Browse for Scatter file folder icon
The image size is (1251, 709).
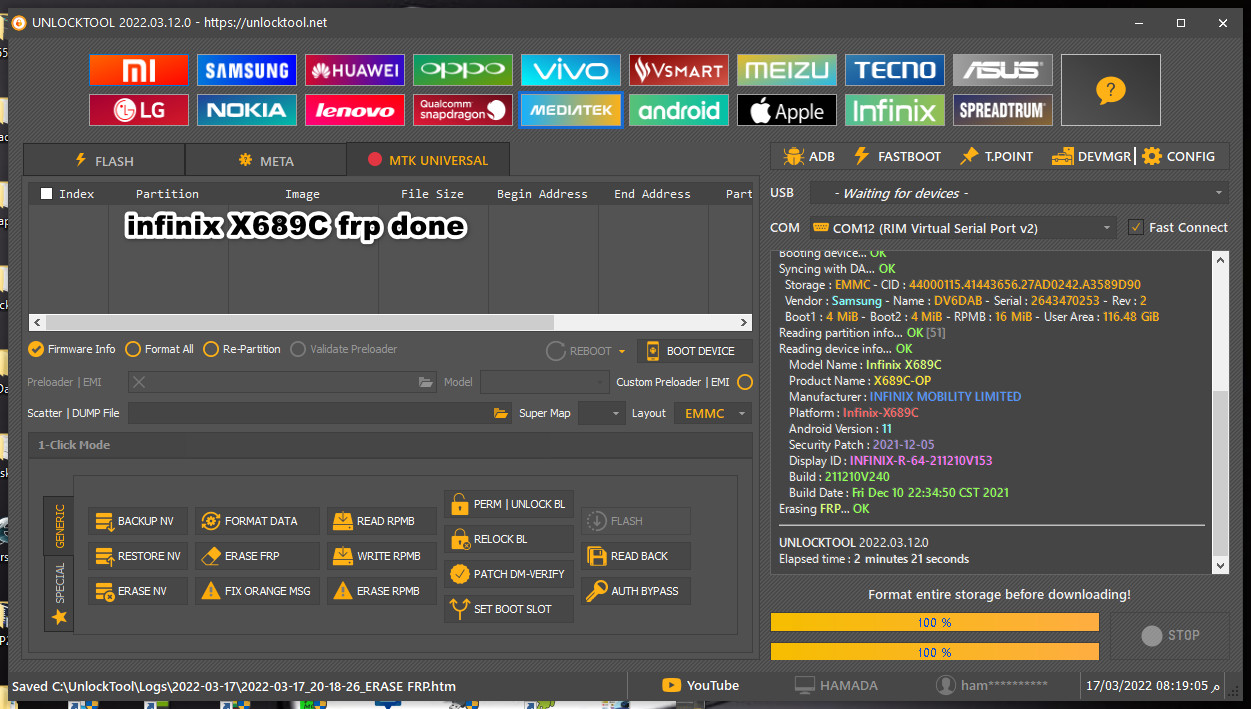point(501,413)
